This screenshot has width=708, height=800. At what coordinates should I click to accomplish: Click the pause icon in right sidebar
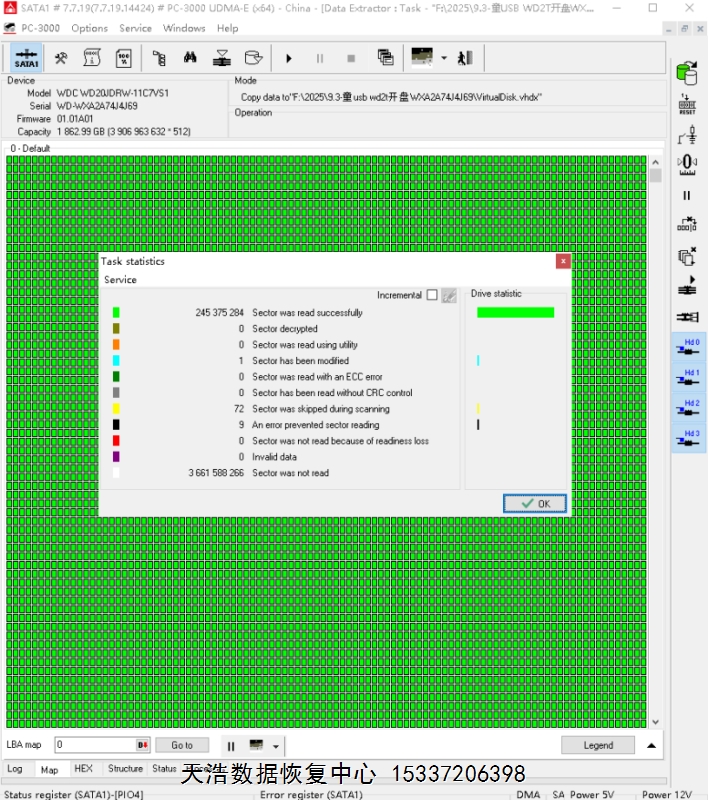[687, 196]
